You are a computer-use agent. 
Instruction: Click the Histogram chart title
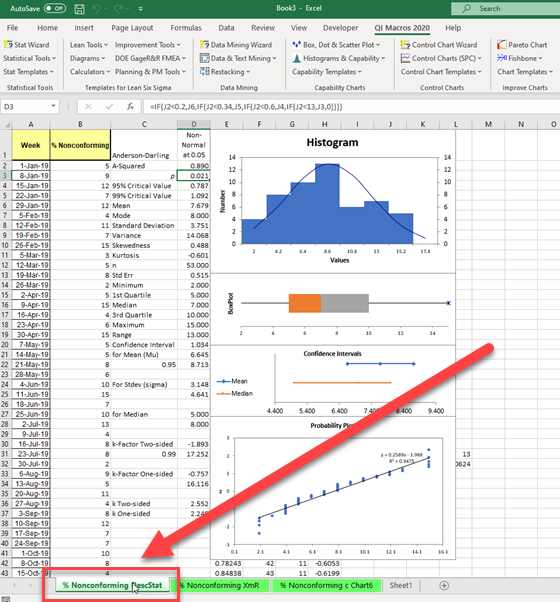(x=332, y=142)
